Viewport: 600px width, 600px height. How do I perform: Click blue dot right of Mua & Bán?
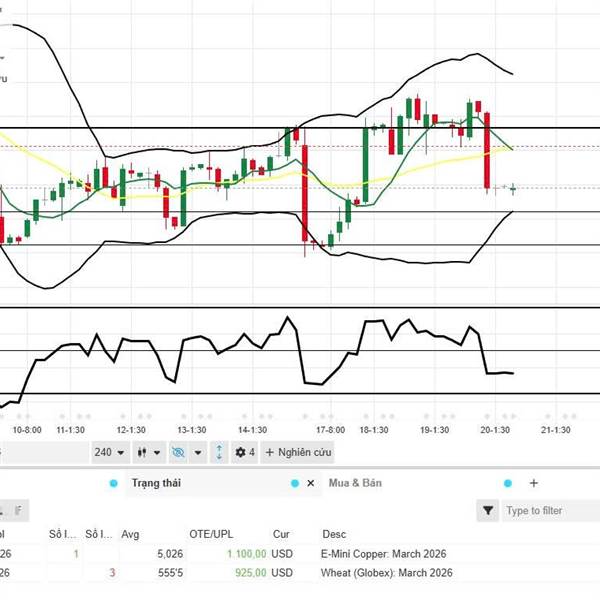point(508,483)
